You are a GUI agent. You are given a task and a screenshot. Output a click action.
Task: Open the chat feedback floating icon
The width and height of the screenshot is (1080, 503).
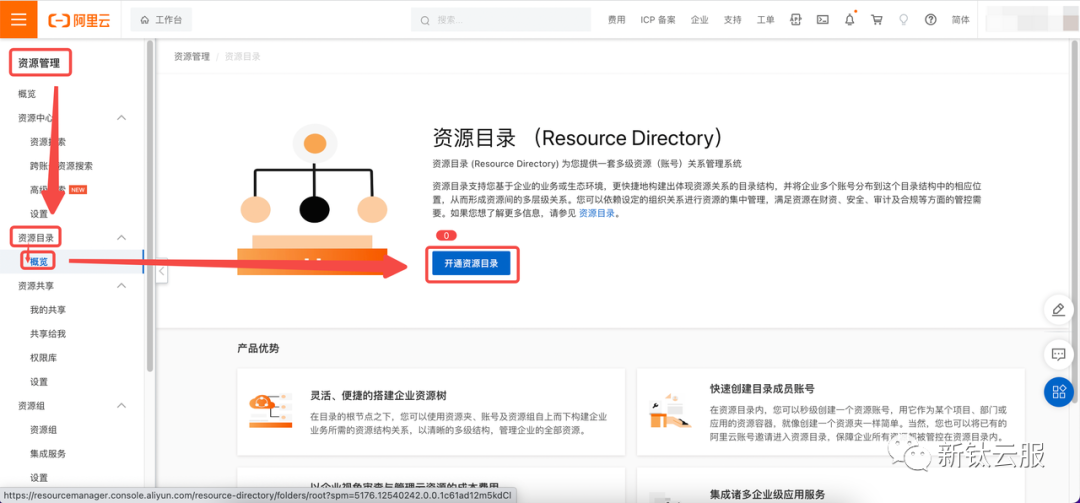pos(1059,354)
